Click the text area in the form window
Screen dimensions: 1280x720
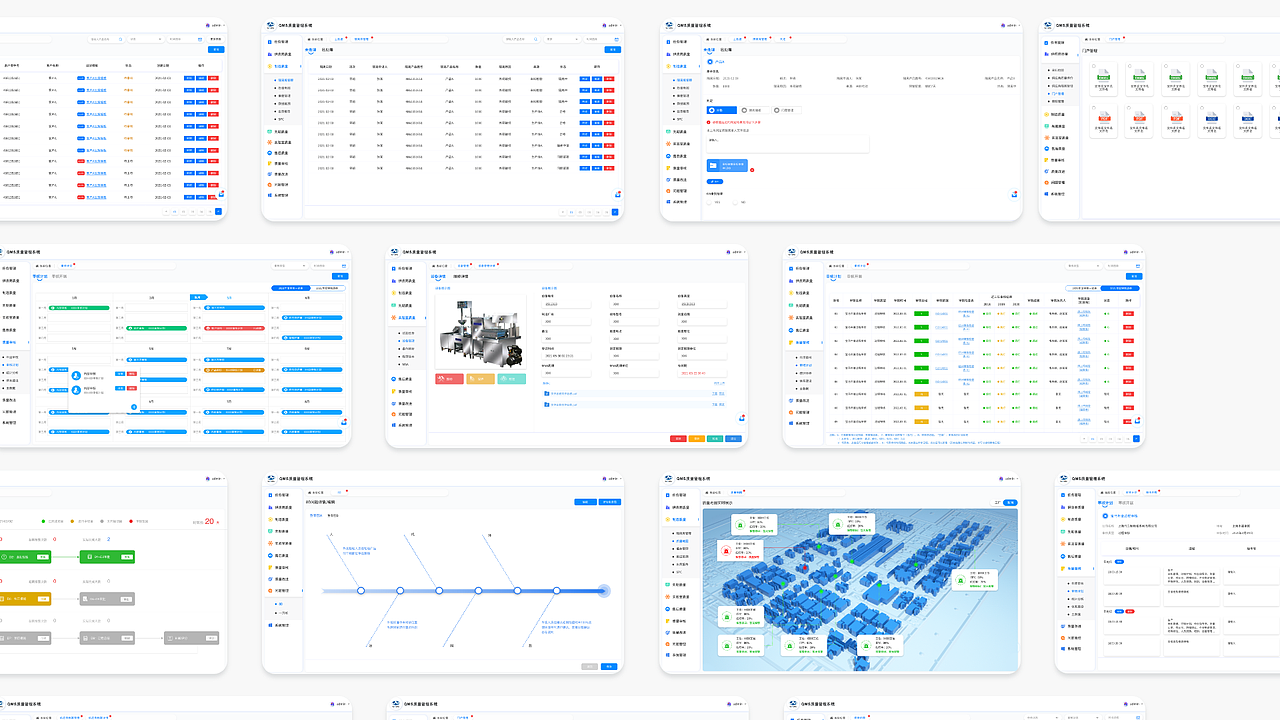(x=788, y=144)
